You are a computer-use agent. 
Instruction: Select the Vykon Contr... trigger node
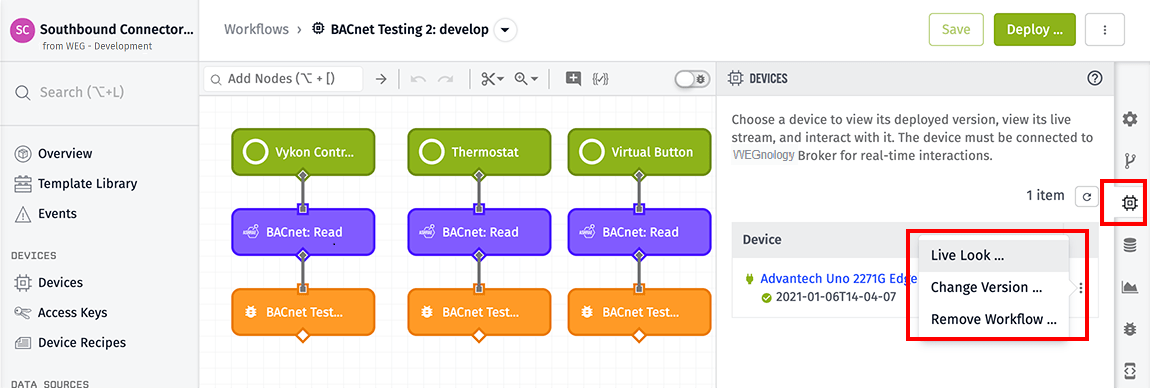pos(303,152)
